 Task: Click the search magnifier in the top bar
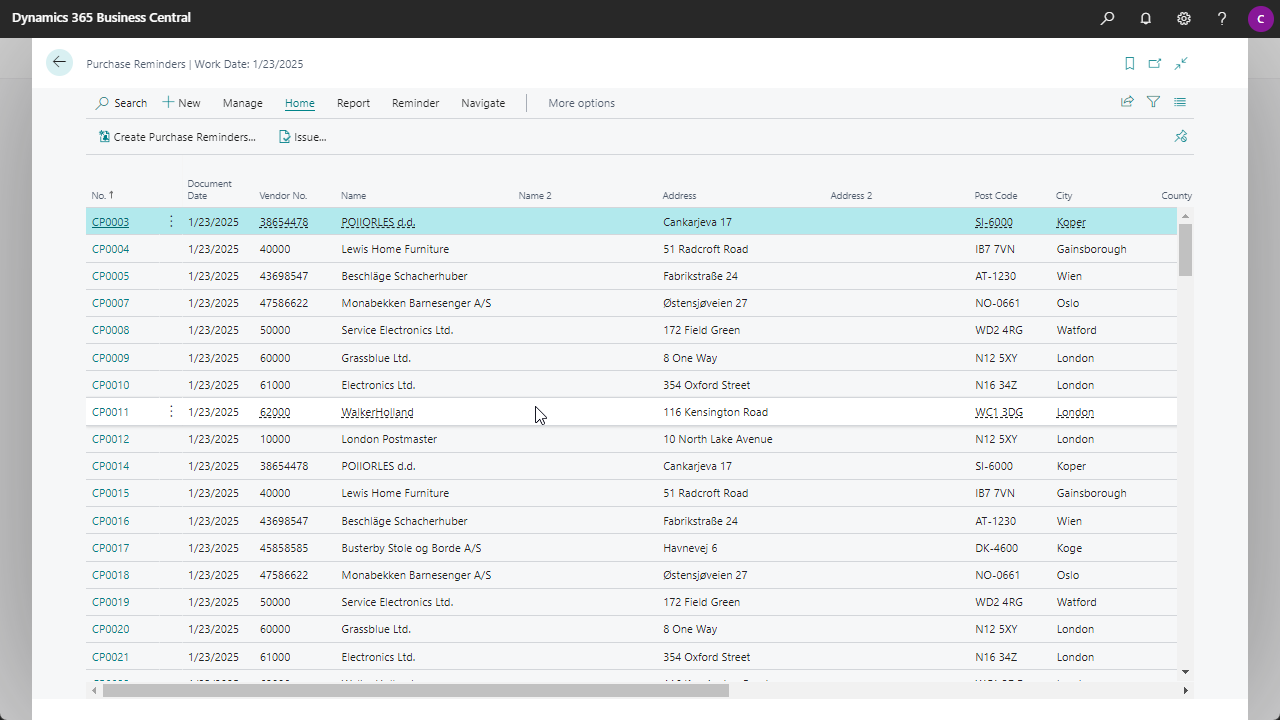tap(1107, 18)
